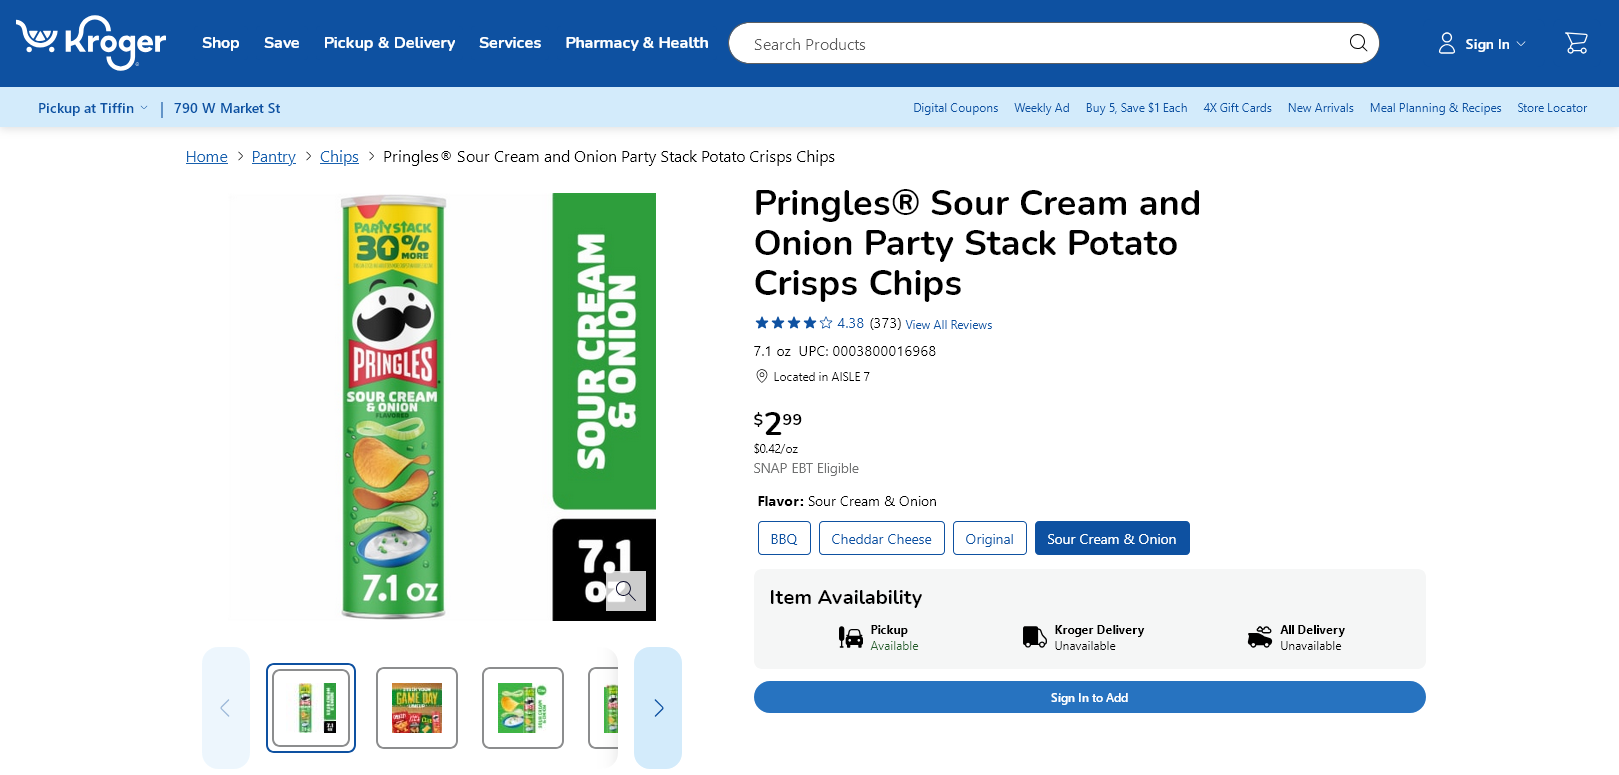The width and height of the screenshot is (1619, 775).
Task: Expand Pickup at Tiffin store selector
Action: (x=92, y=108)
